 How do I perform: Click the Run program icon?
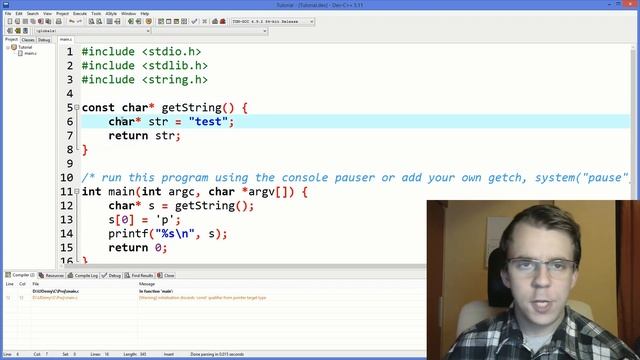click(169, 21)
